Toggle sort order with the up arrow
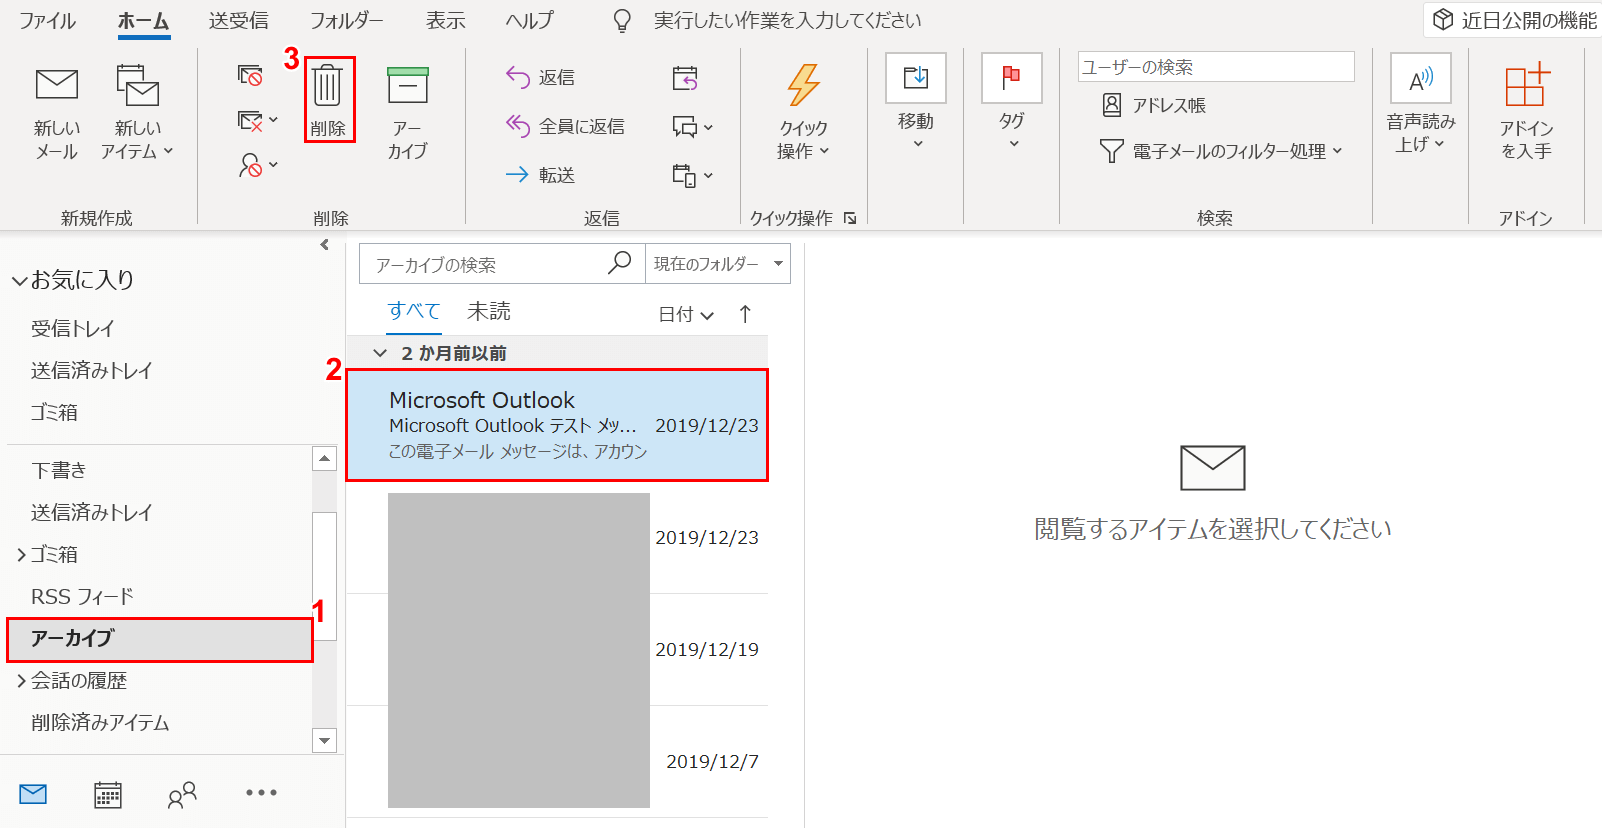 (x=745, y=314)
